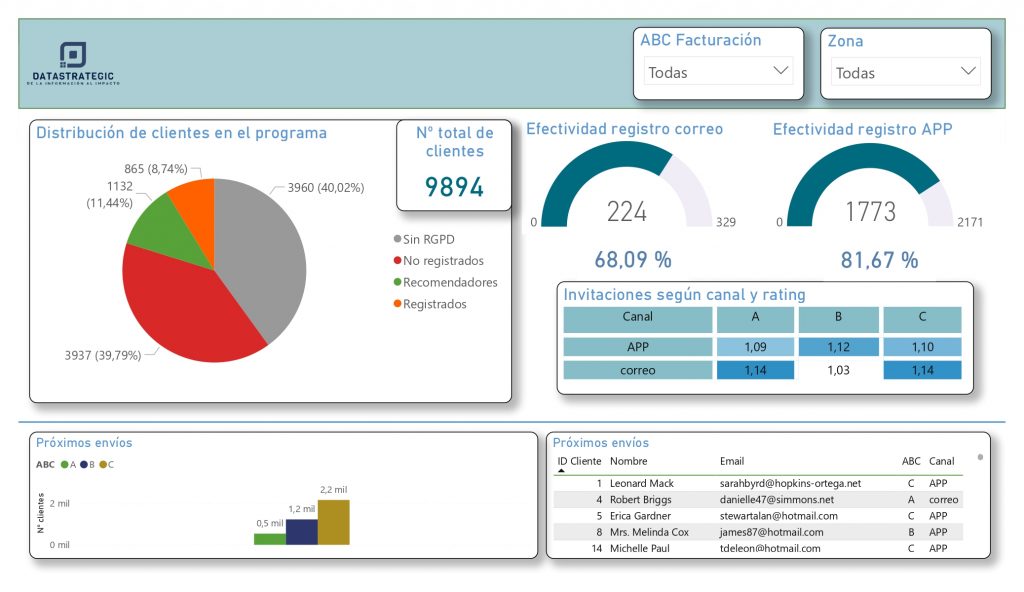The height and width of the screenshot is (592, 1024).
Task: Click the sort arrow under ID Cliente
Action: (x=561, y=471)
